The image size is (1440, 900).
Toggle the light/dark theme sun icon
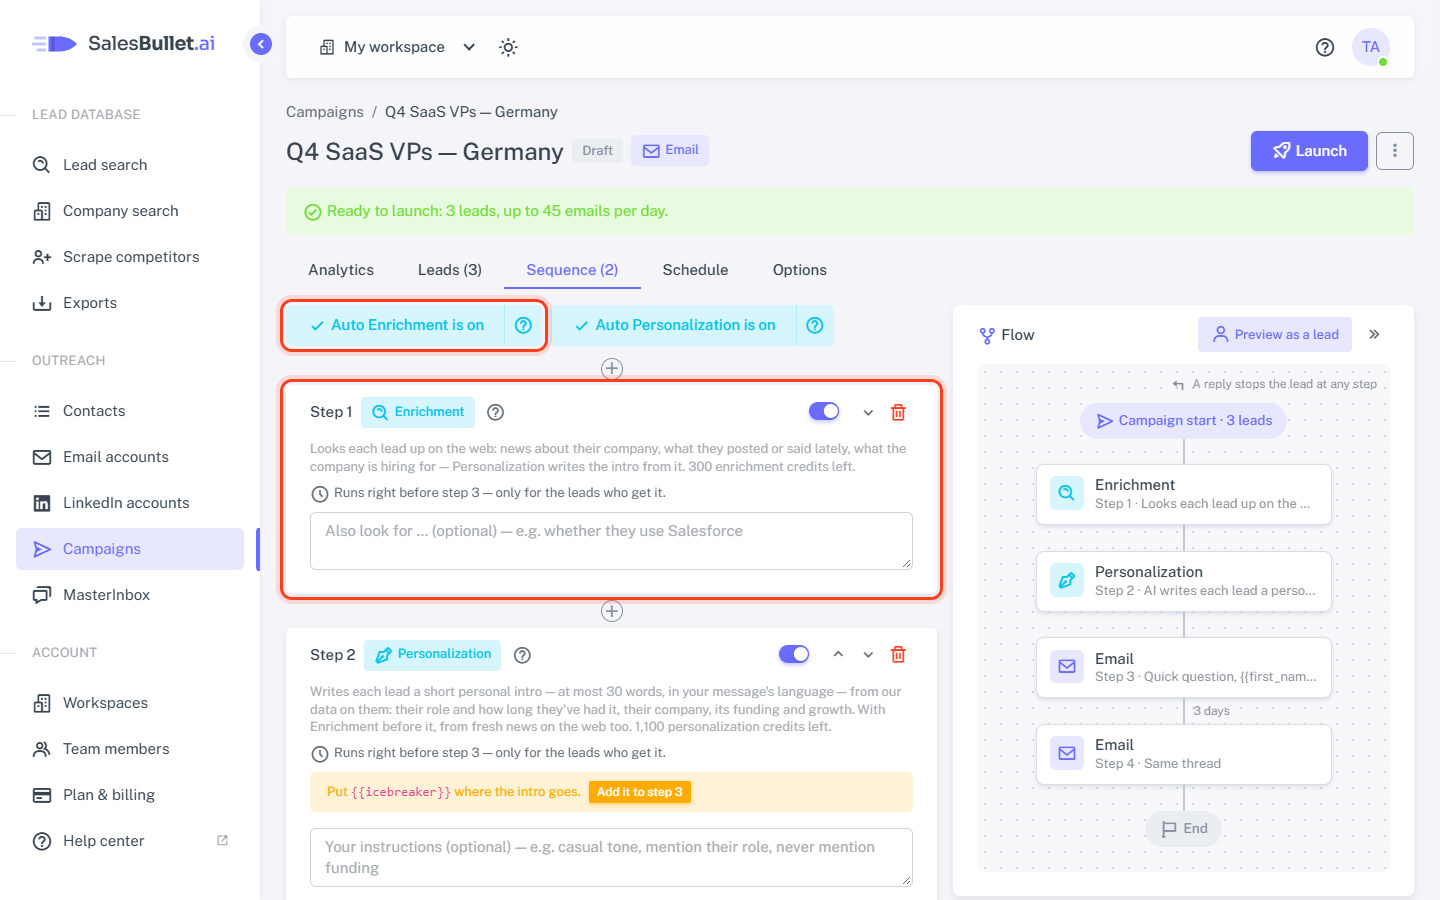pos(508,47)
